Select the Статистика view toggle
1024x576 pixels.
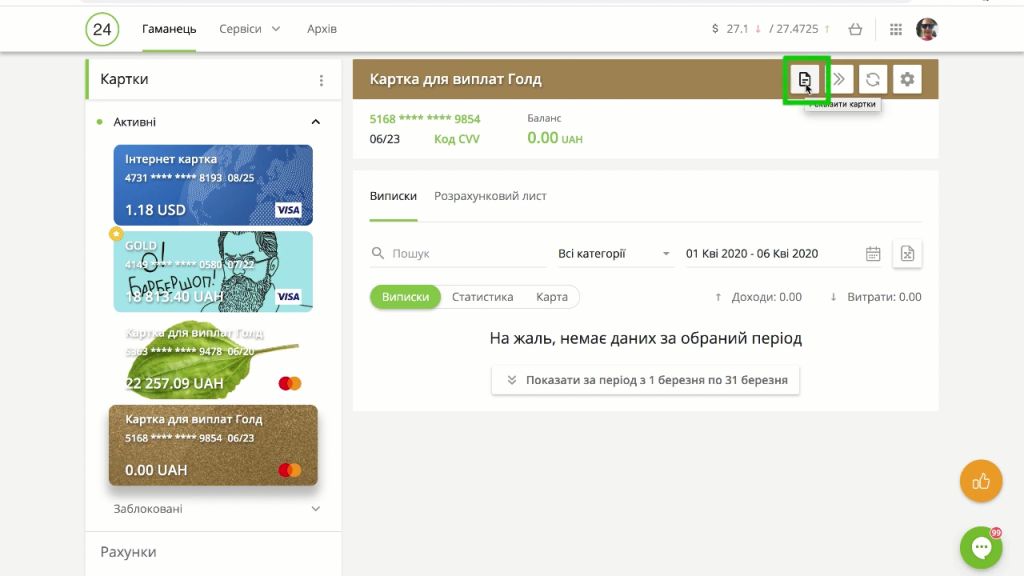coord(482,297)
